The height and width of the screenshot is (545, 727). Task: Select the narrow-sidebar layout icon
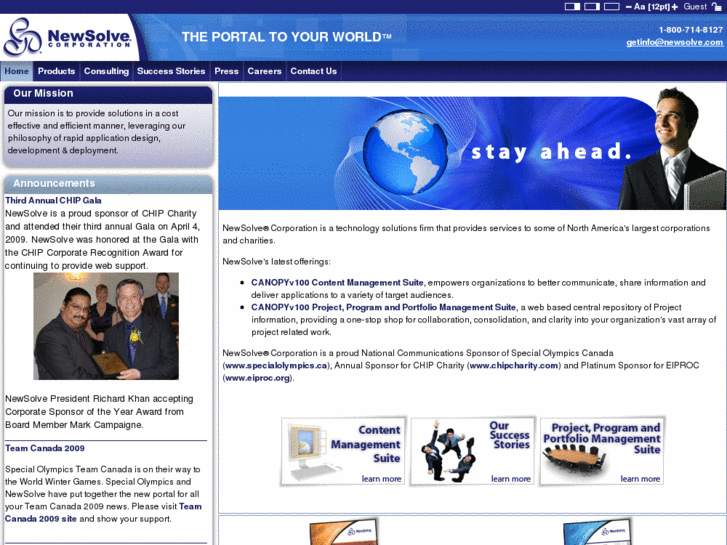coord(592,6)
